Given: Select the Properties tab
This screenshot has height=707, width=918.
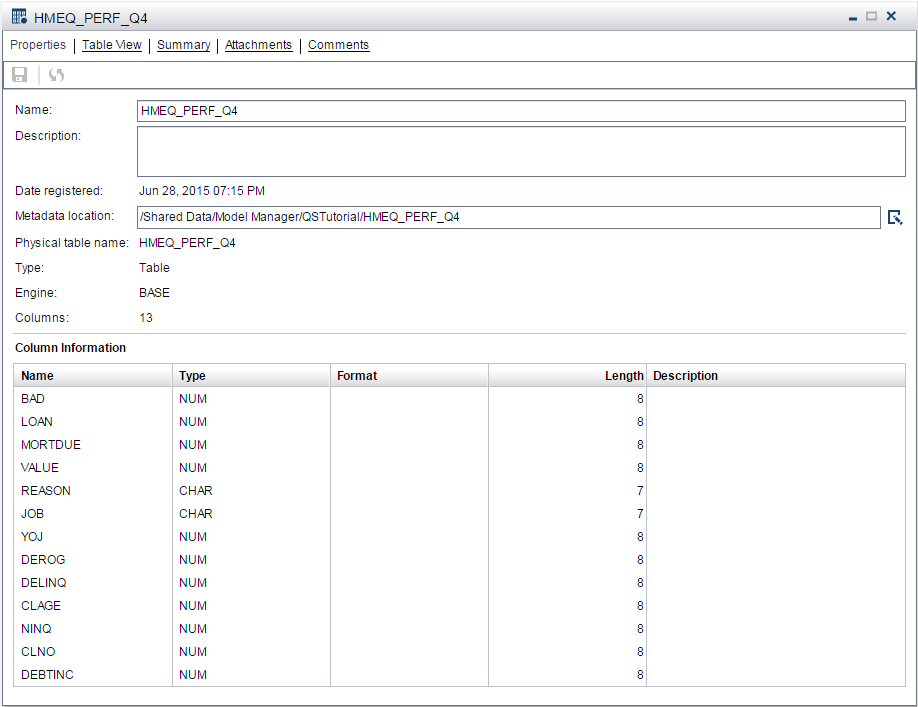Looking at the screenshot, I should [38, 45].
